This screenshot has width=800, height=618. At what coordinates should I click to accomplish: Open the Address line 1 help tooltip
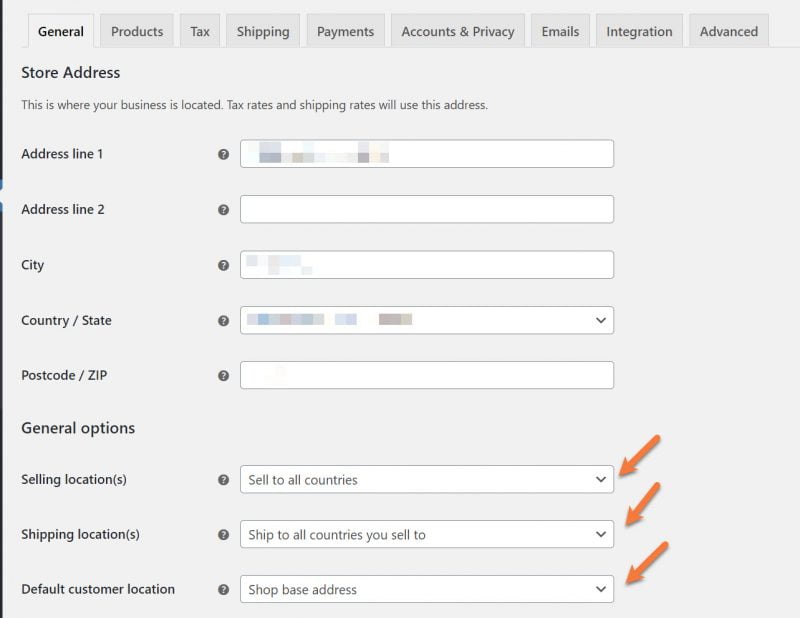(224, 153)
